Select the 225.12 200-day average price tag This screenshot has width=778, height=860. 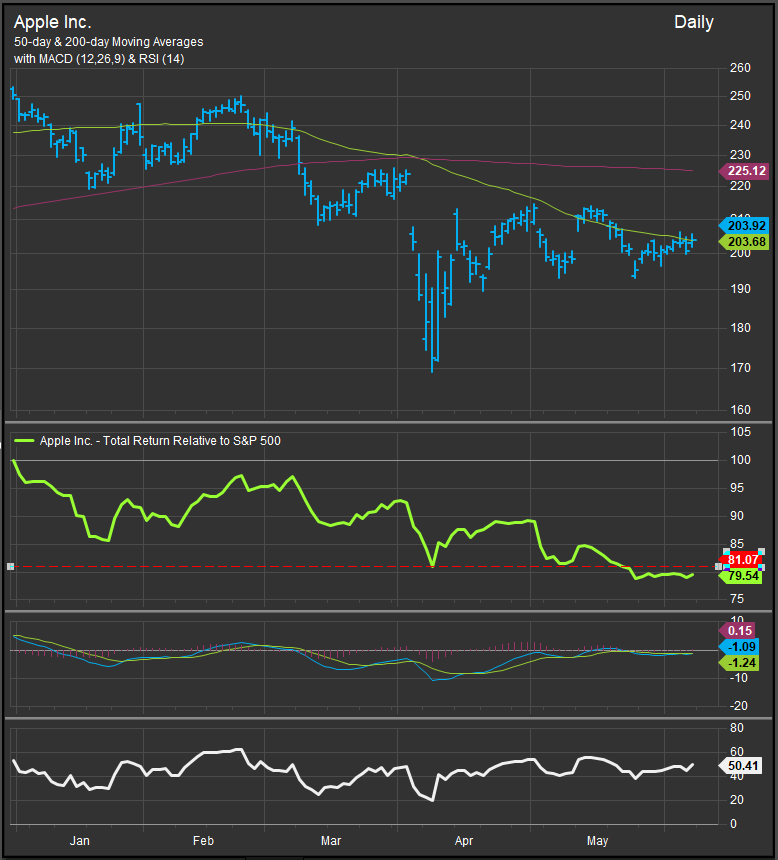pyautogui.click(x=744, y=171)
